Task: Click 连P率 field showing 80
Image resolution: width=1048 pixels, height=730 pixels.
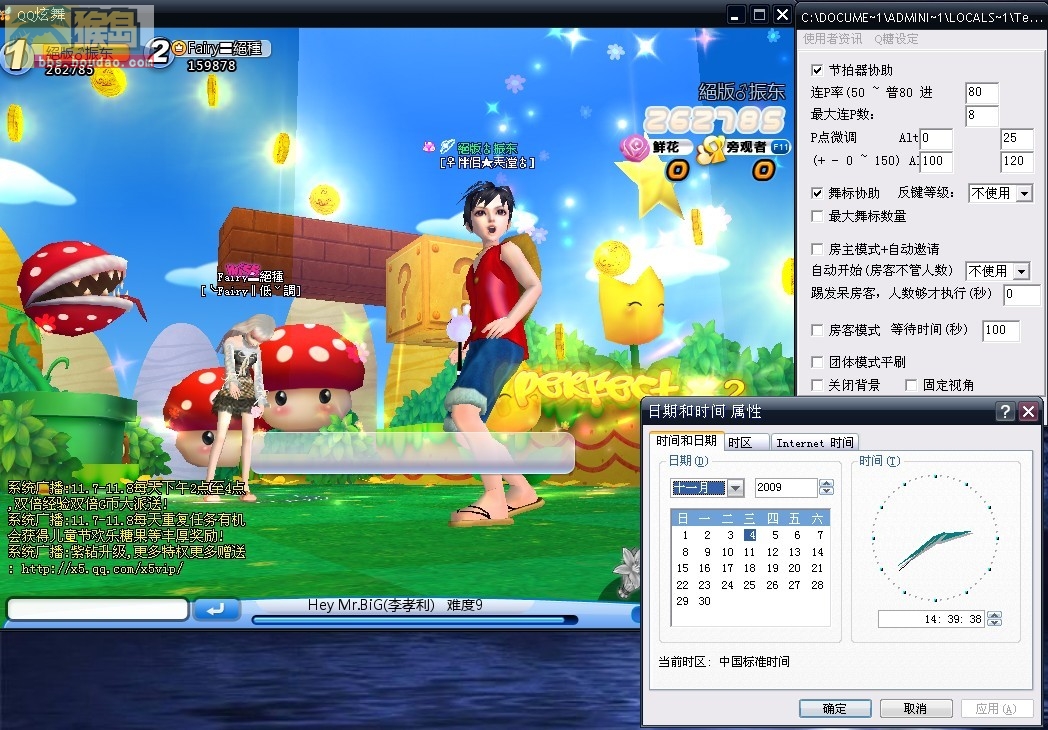Action: [x=981, y=92]
